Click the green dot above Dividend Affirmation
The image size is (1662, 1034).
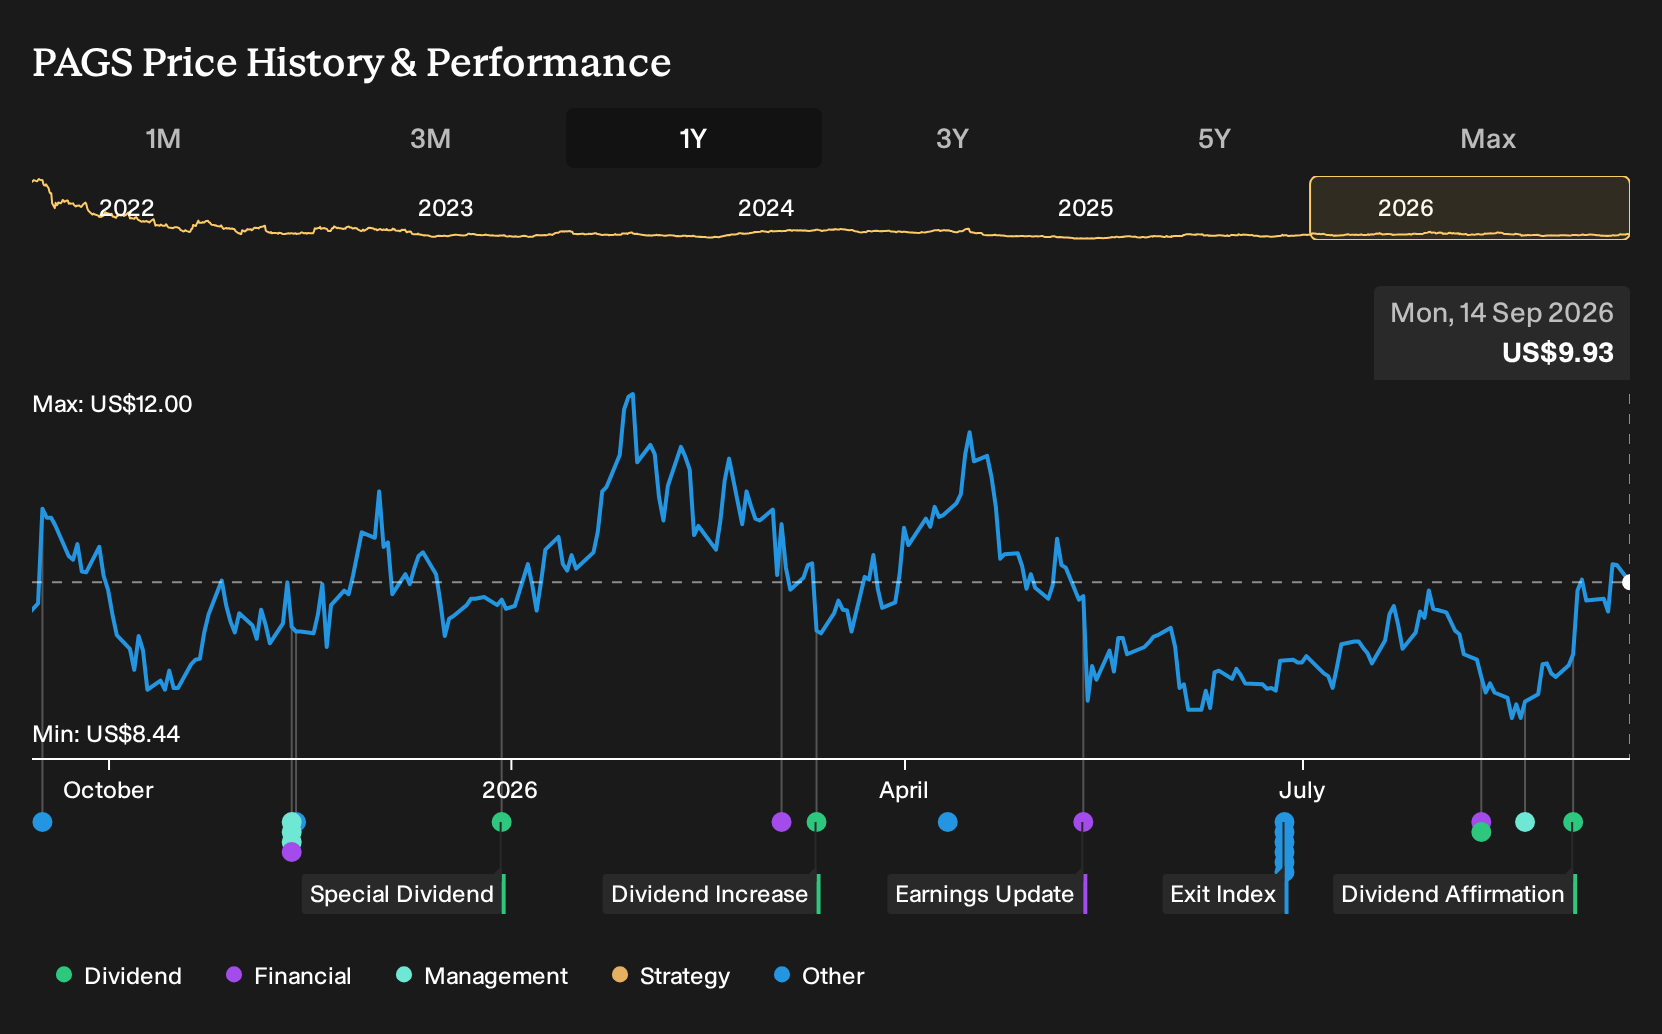pos(1573,822)
